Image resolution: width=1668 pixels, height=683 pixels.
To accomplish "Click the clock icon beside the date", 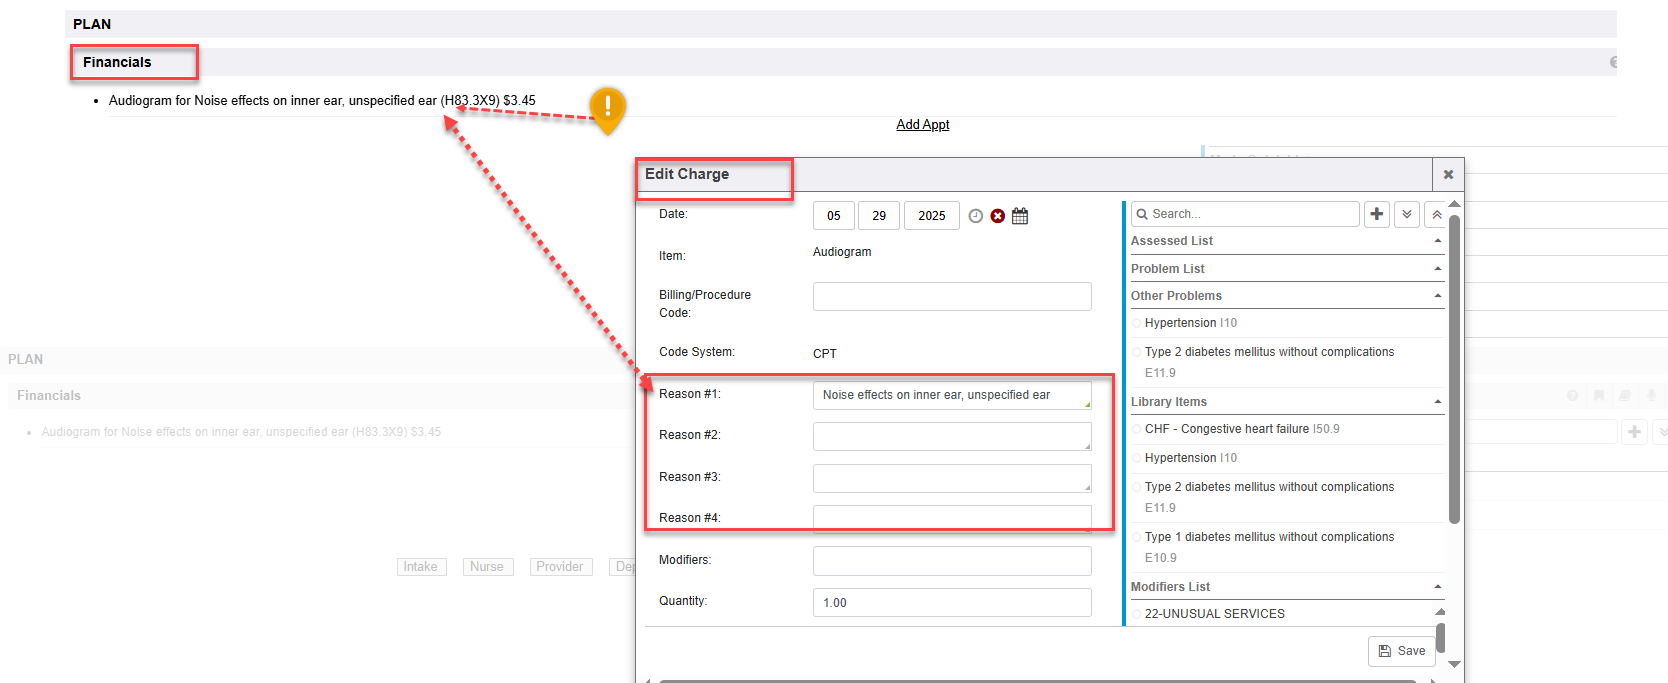I will [x=975, y=216].
